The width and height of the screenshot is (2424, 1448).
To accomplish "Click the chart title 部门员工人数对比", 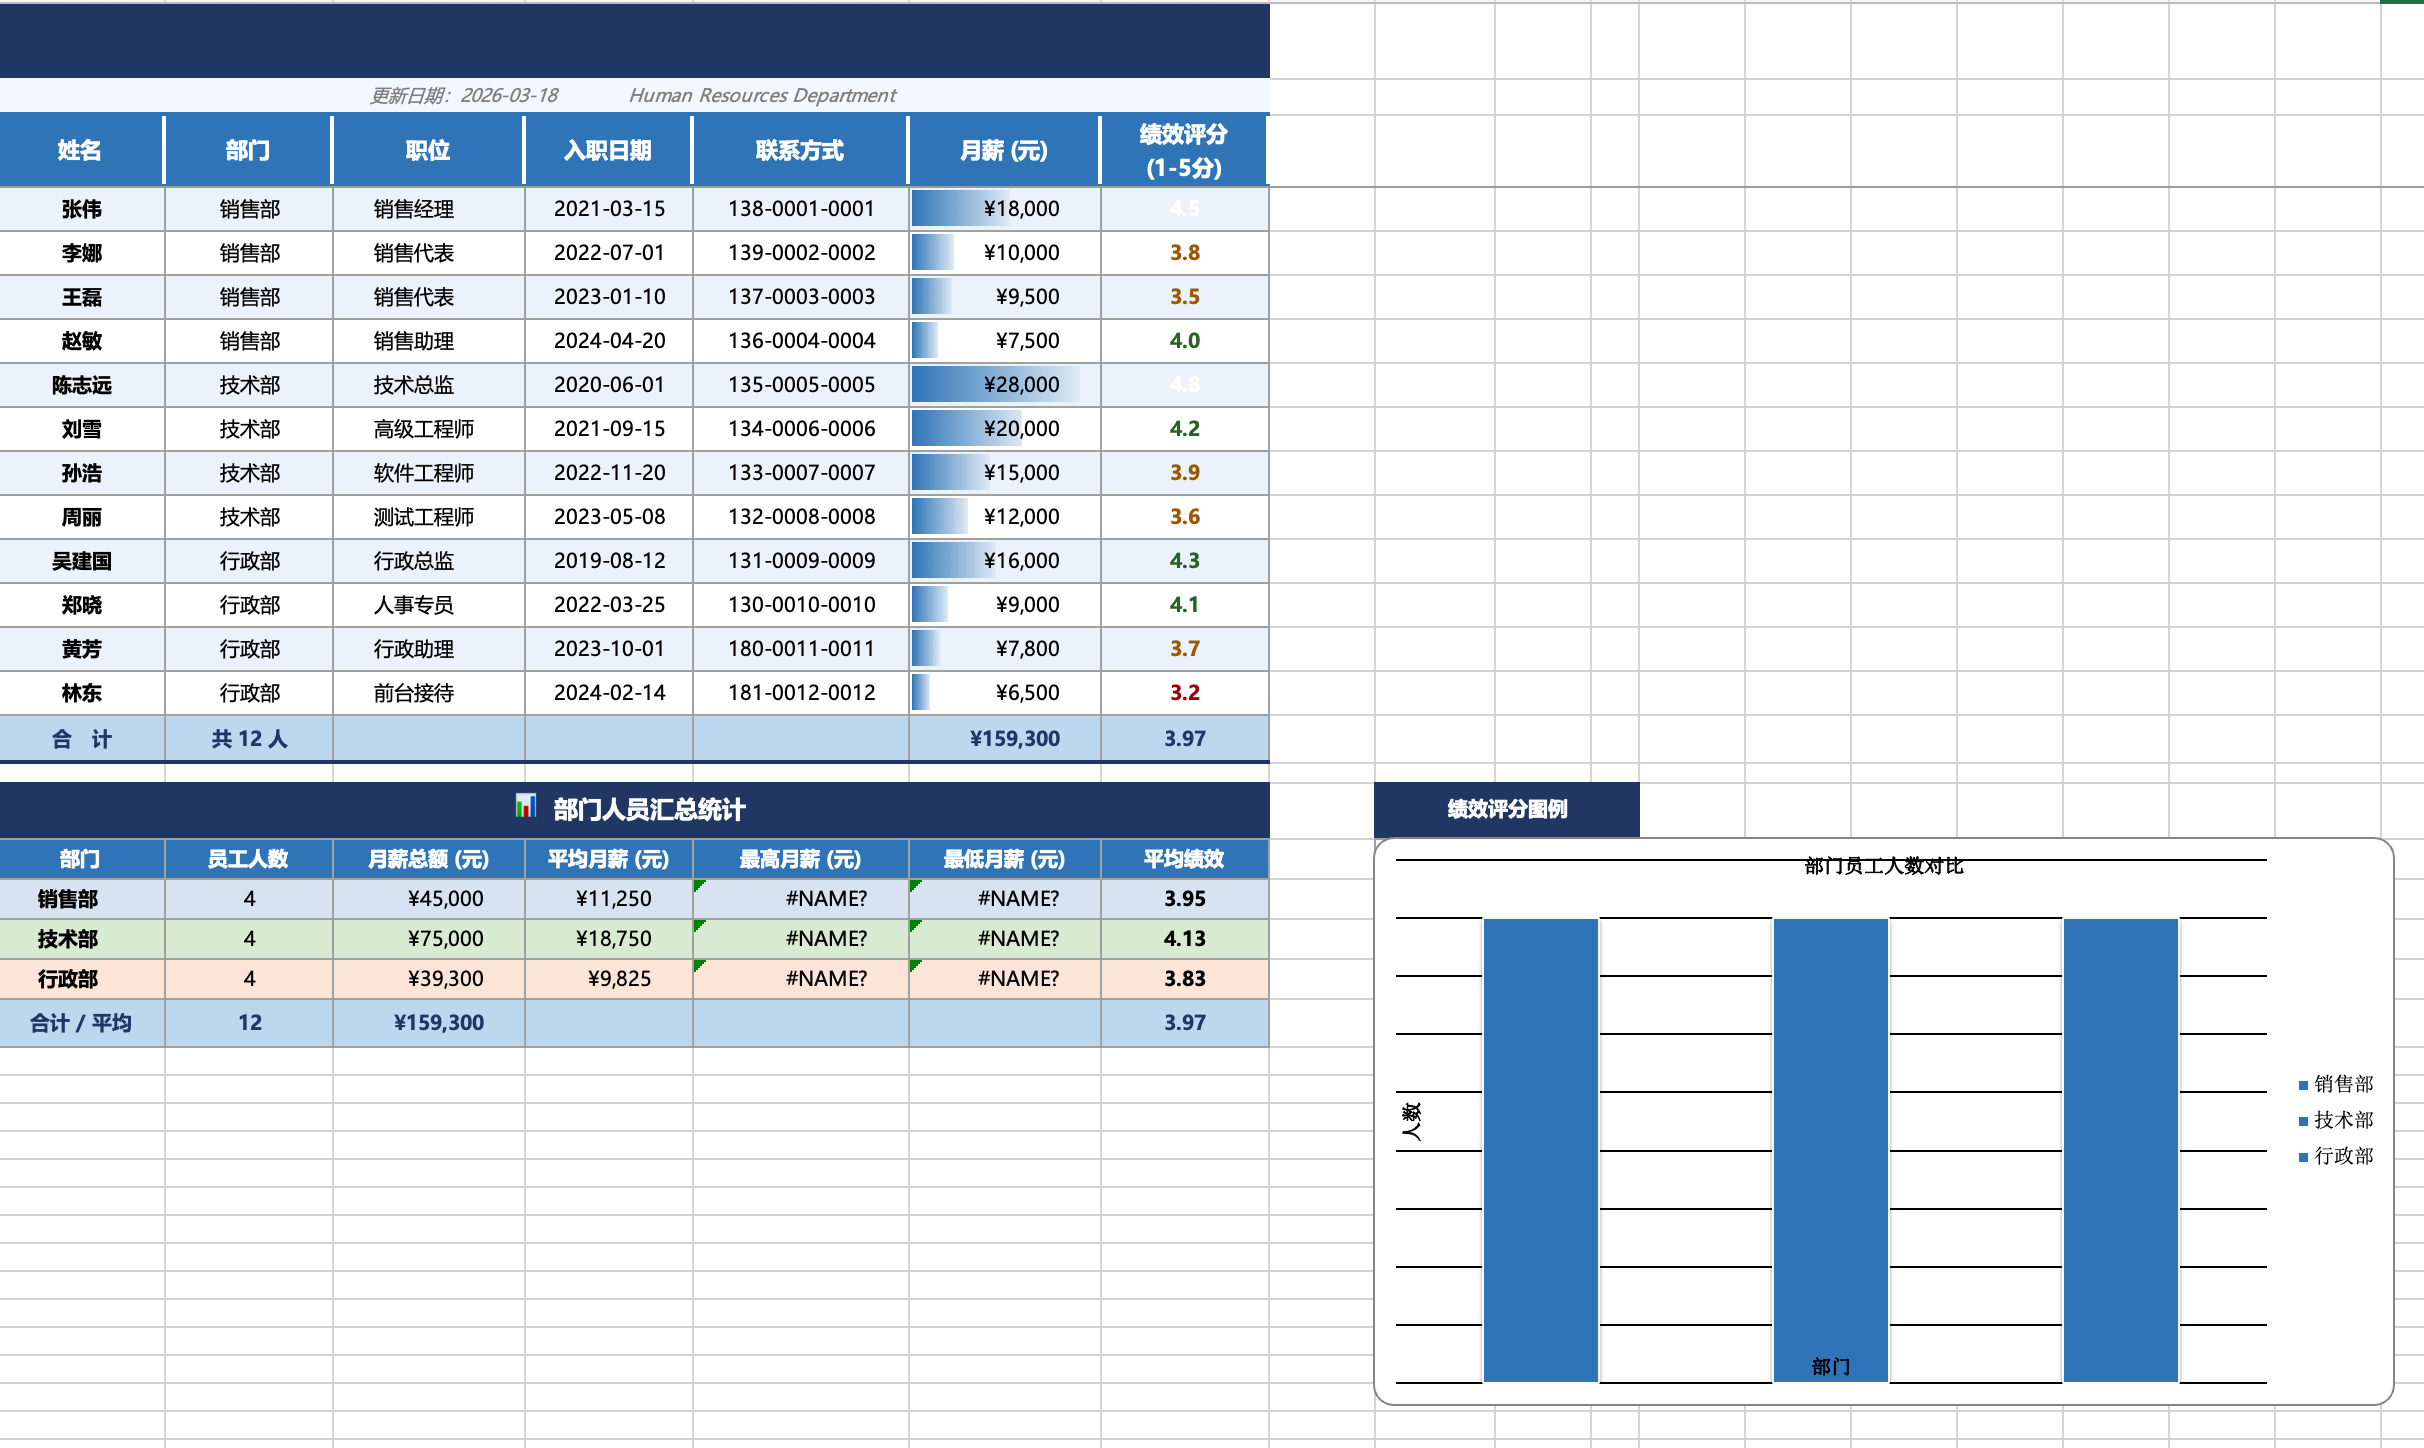I will click(x=1883, y=866).
